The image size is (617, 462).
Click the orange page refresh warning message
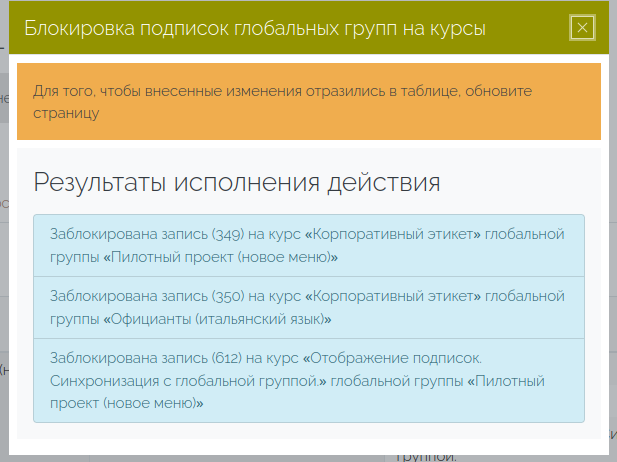309,102
